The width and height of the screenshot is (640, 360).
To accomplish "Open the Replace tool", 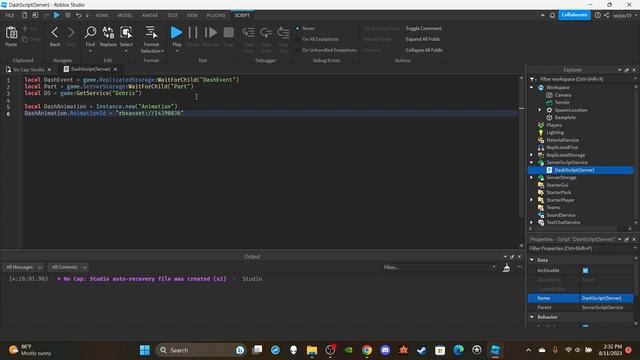I will [108, 32].
